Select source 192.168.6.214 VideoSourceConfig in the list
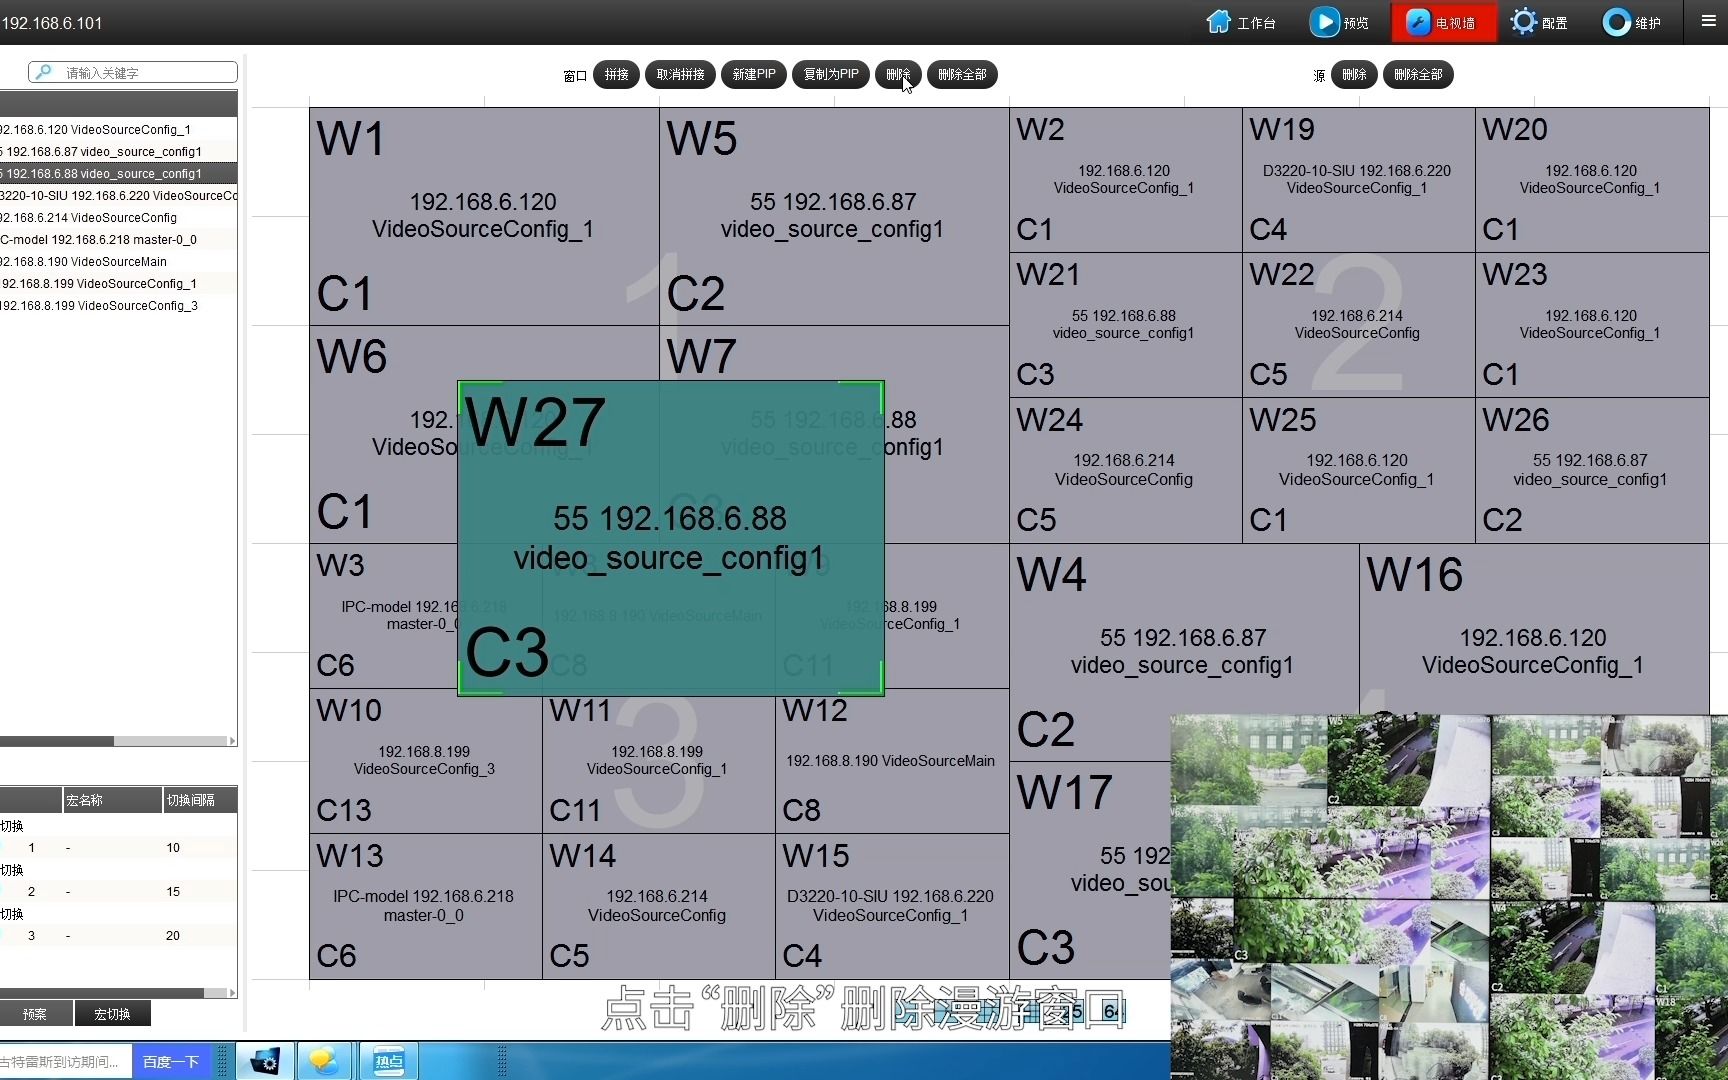1728x1080 pixels. click(x=118, y=218)
